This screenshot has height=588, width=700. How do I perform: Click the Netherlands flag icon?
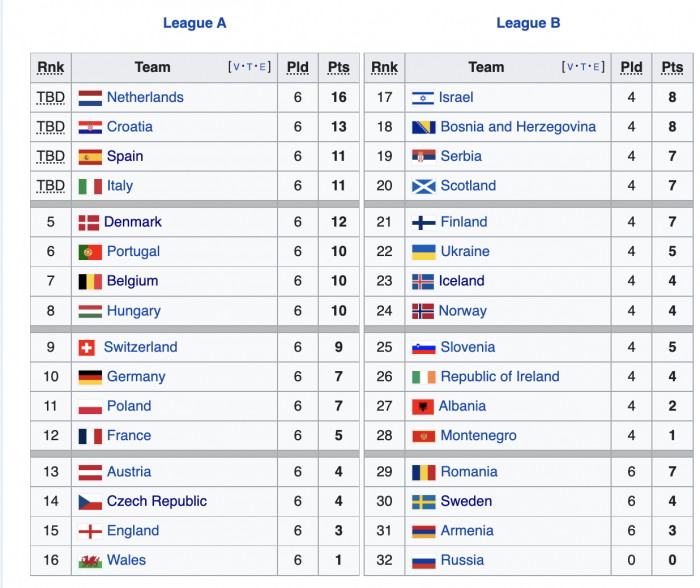(90, 98)
